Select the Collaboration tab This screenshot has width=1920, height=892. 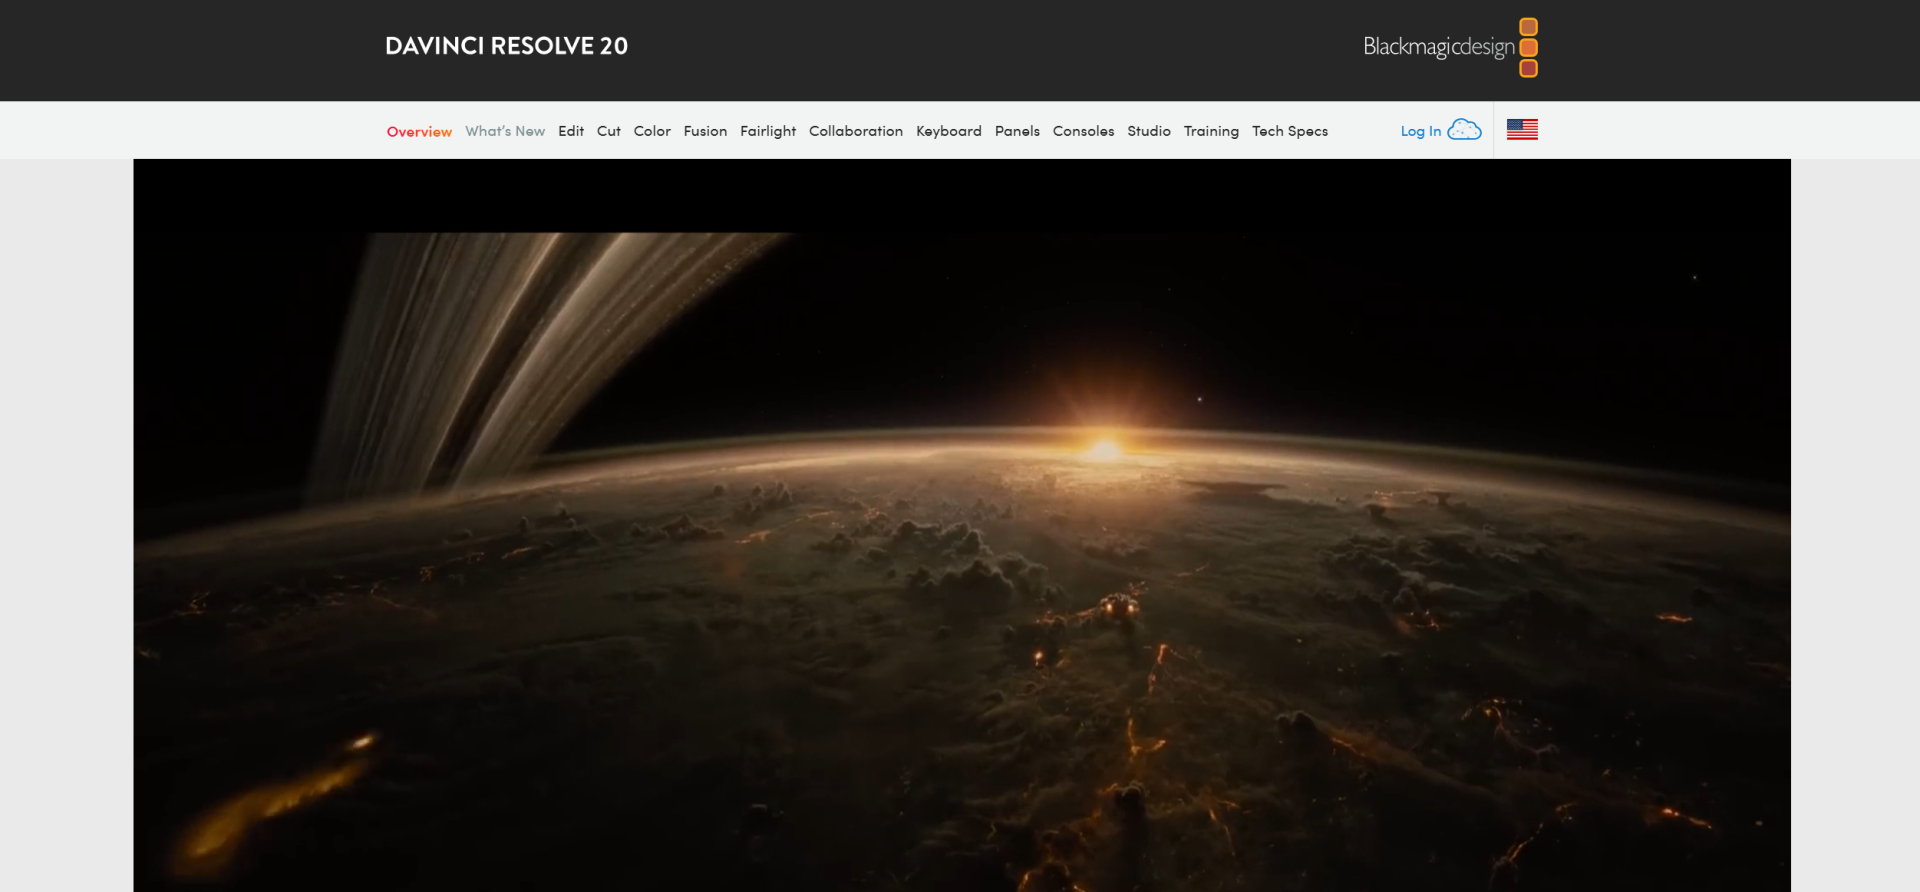[x=855, y=131]
